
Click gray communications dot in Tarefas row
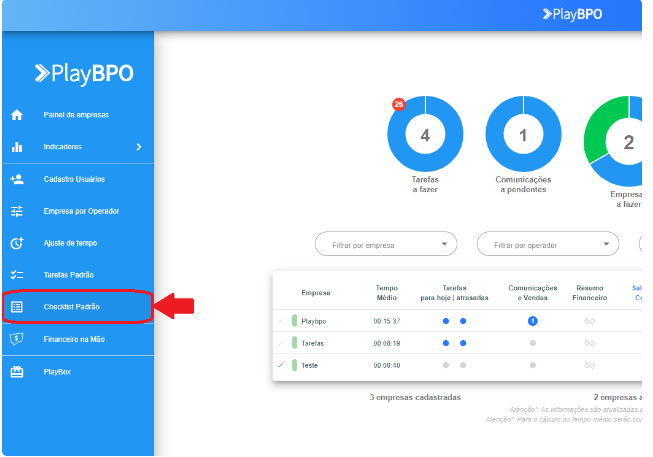point(533,343)
